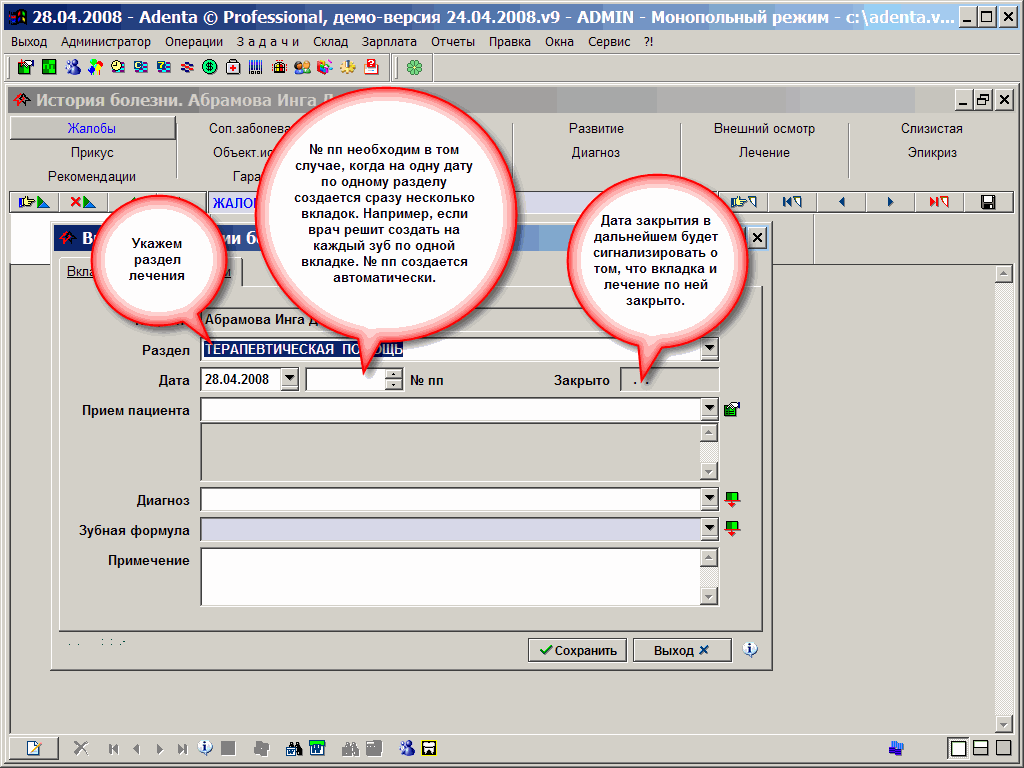Screen dimensions: 1024x768
Task: Open the Отчеты menu
Action: pos(453,42)
